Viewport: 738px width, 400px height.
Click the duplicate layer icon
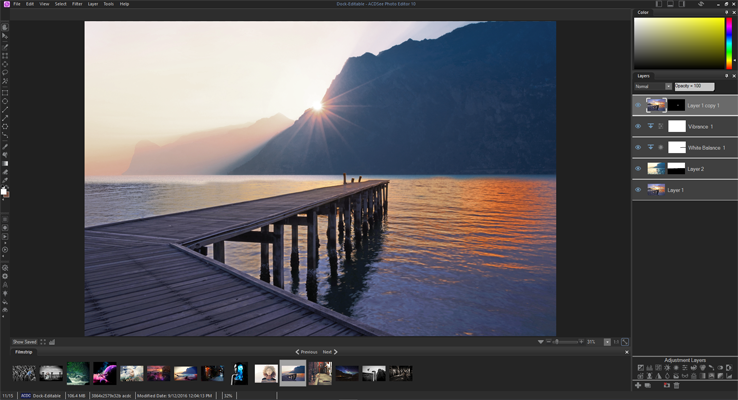pyautogui.click(x=648, y=385)
